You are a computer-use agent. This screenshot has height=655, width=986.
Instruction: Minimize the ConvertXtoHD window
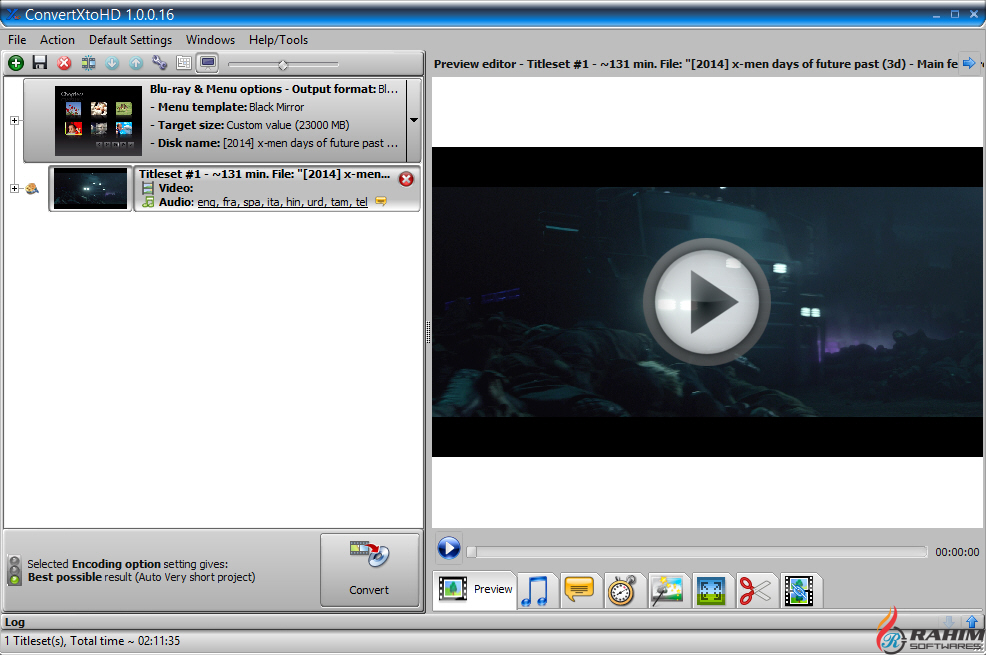[936, 14]
